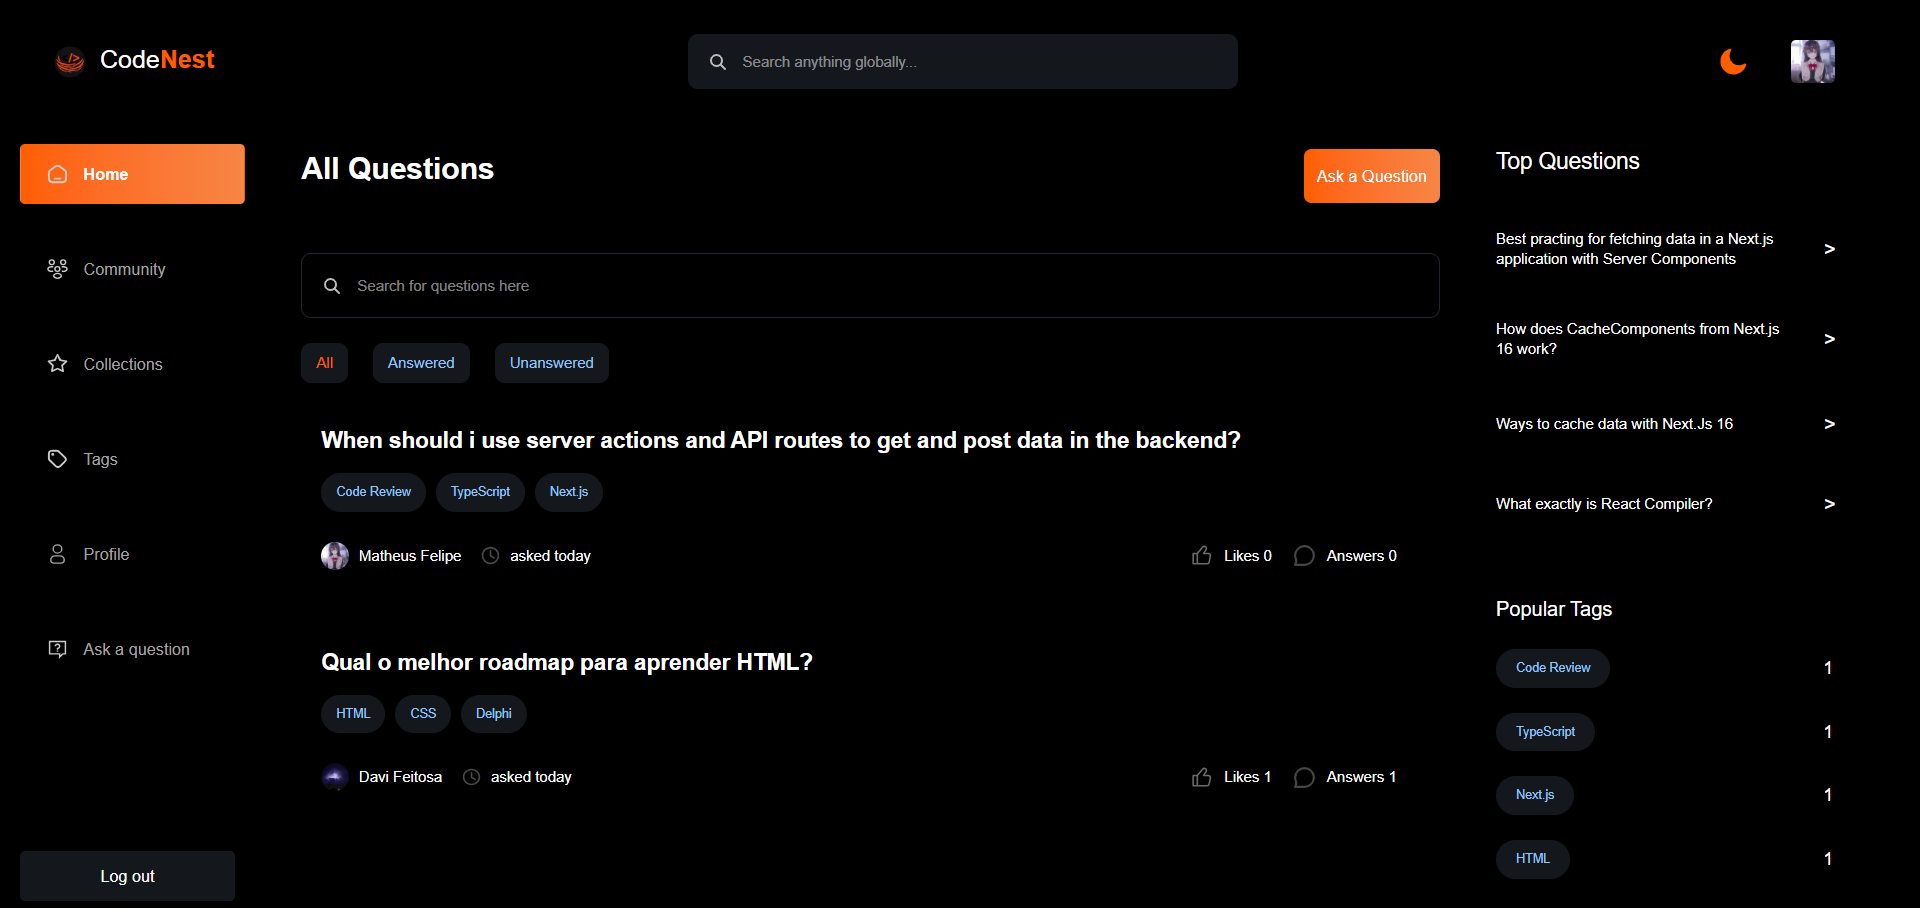1920x908 pixels.
Task: Click the thumbs-up icon on server actions question
Action: pos(1201,556)
